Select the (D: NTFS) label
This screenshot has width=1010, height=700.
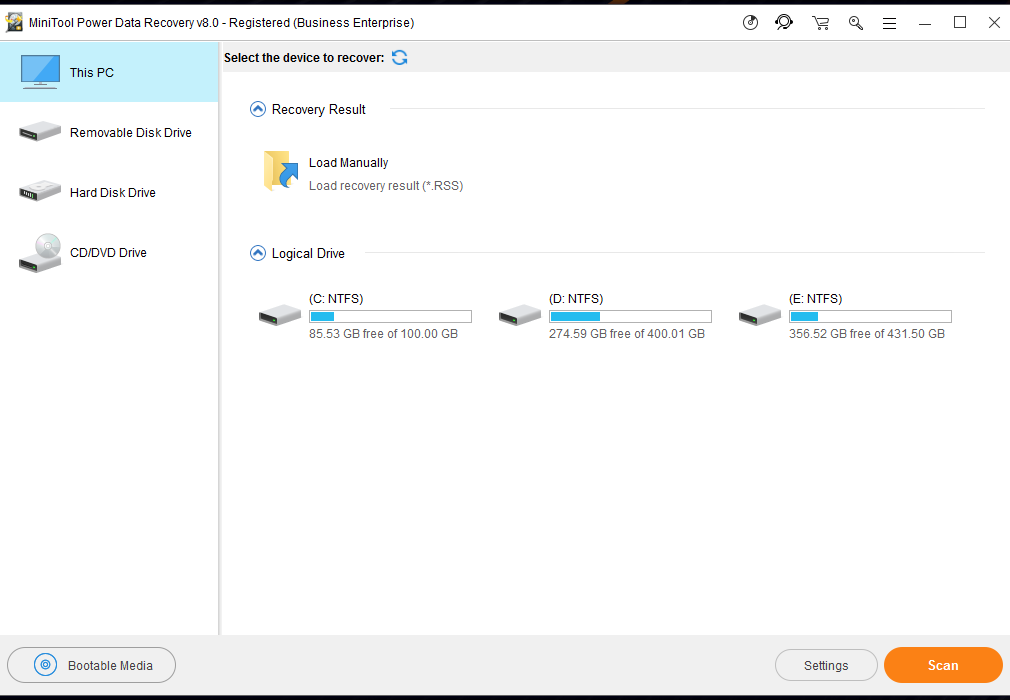point(576,299)
